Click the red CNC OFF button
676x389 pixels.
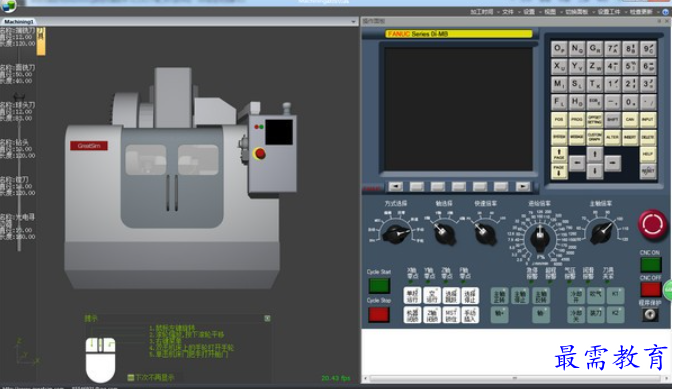coord(651,289)
